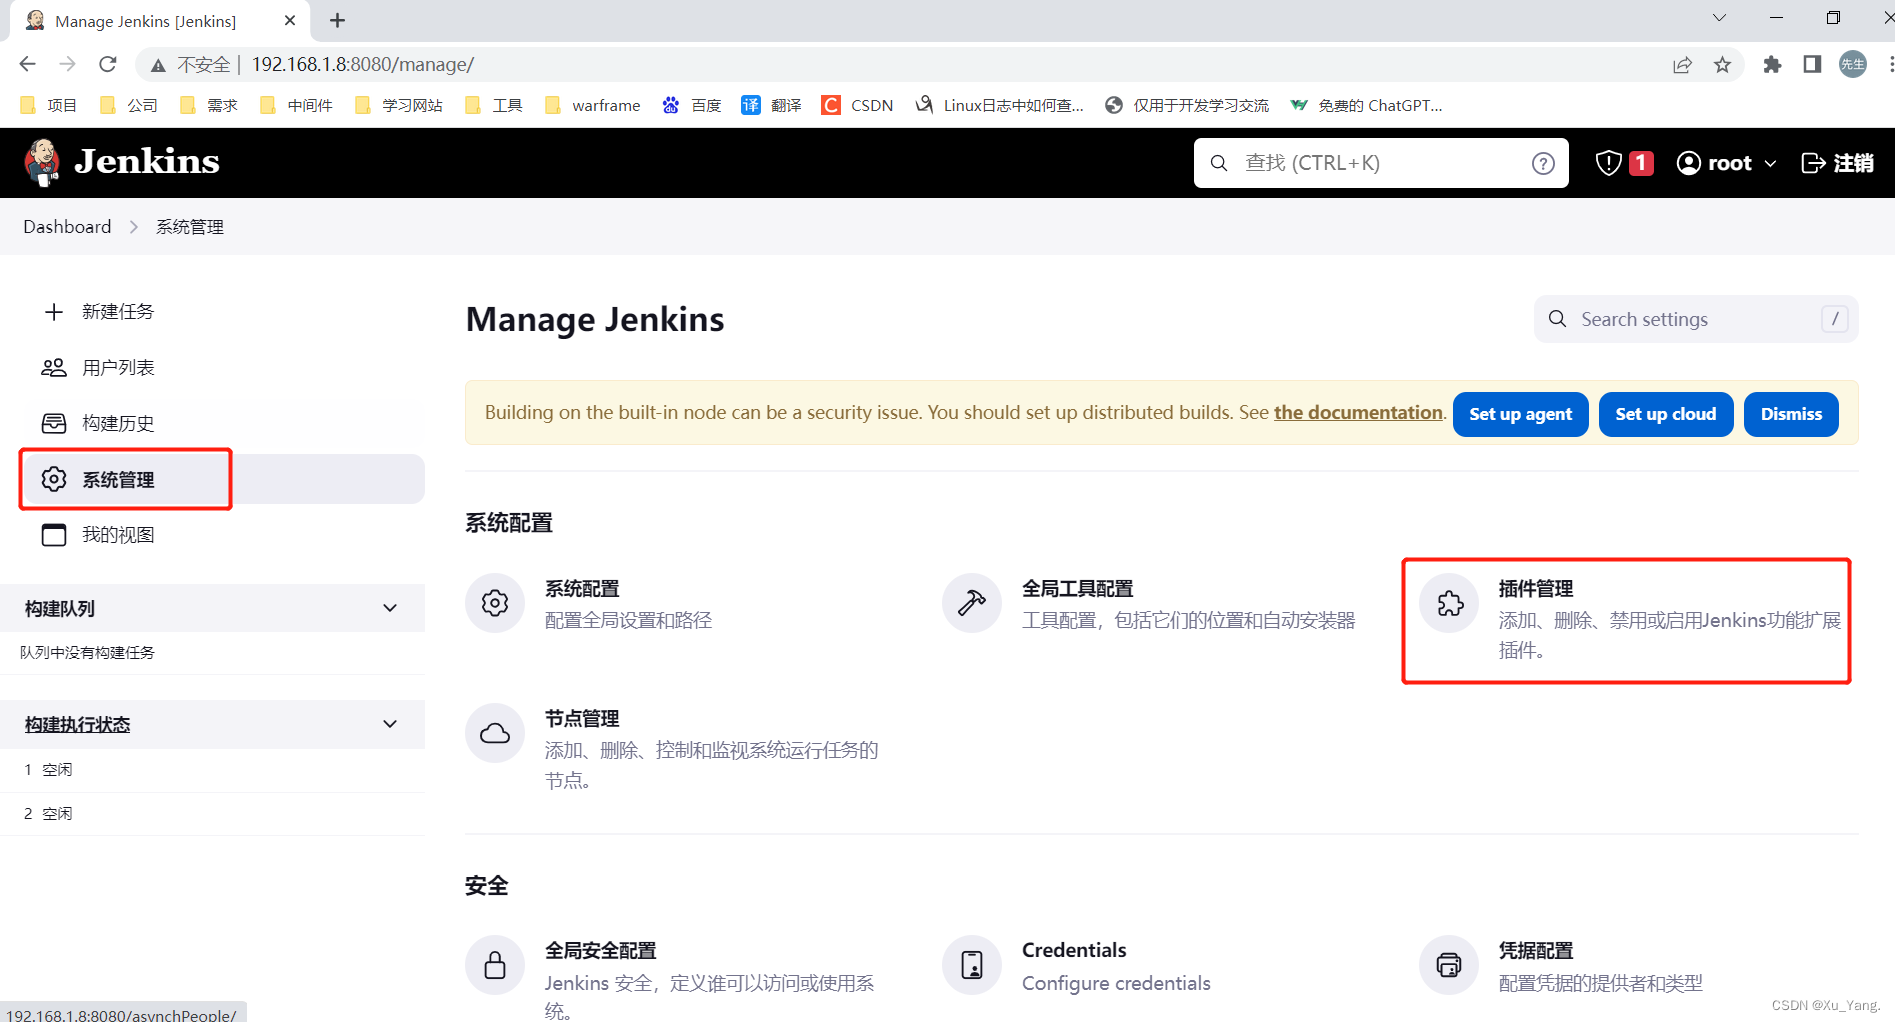
Task: Open 用户列表 in the sidebar
Action: (x=100, y=368)
